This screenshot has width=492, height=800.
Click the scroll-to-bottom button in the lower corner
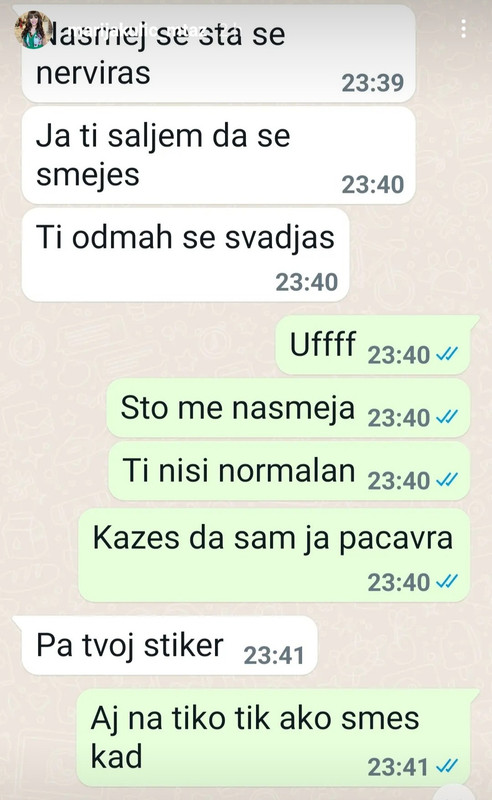click(453, 793)
